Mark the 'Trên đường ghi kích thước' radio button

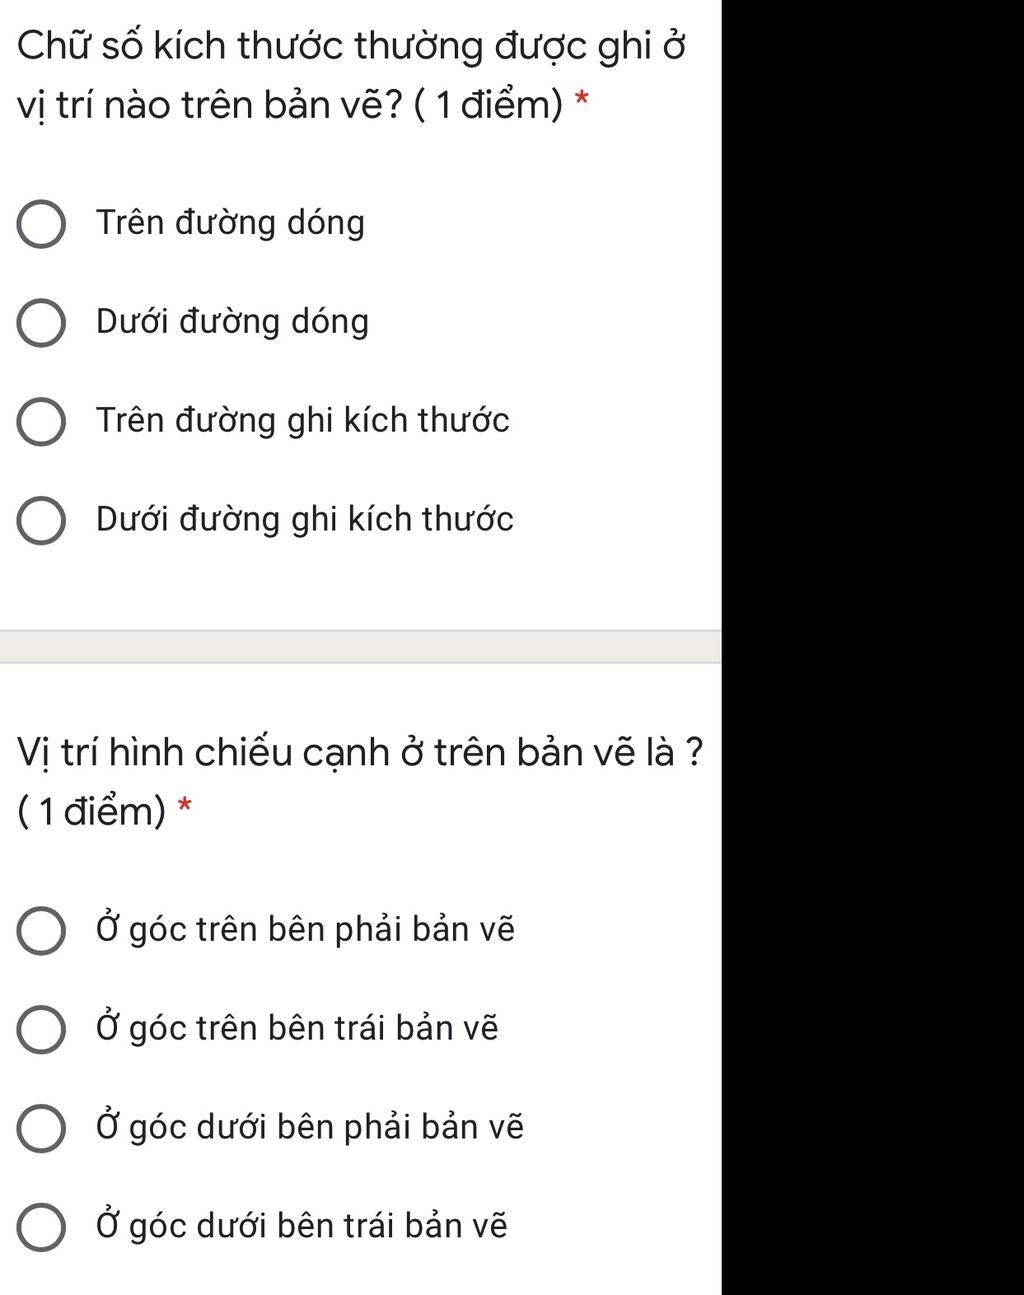(42, 422)
